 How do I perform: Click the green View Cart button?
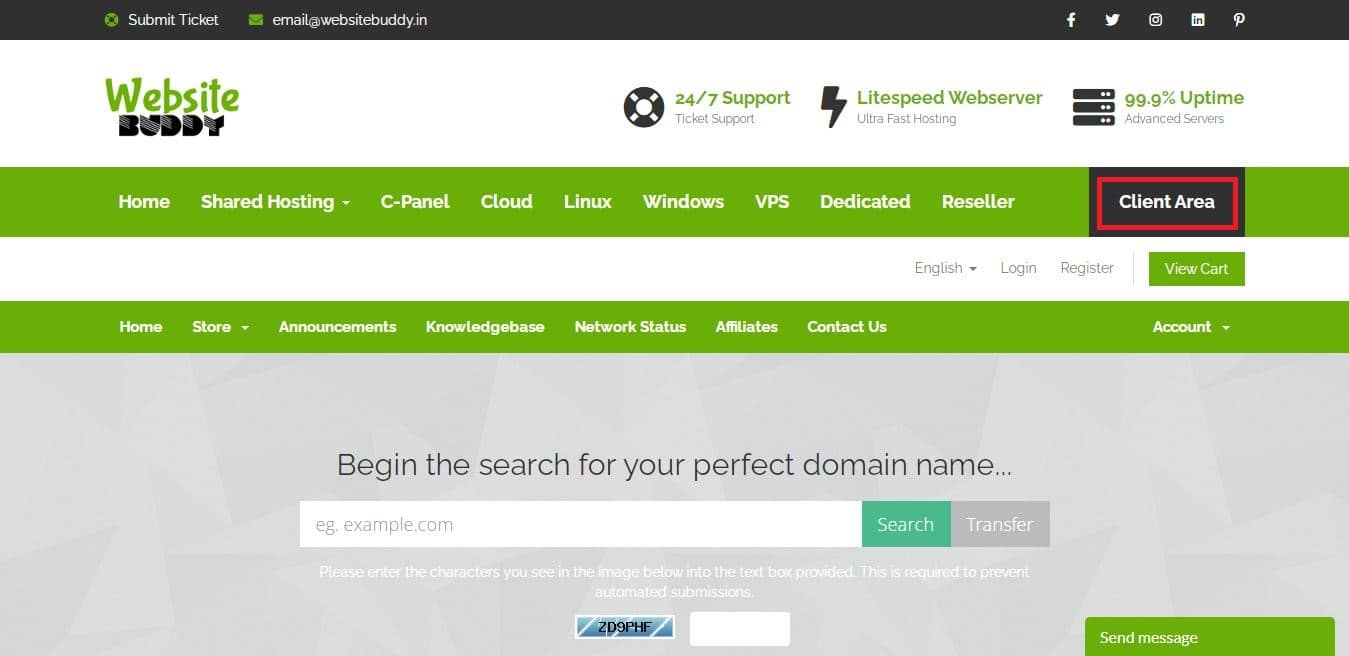click(x=1196, y=269)
